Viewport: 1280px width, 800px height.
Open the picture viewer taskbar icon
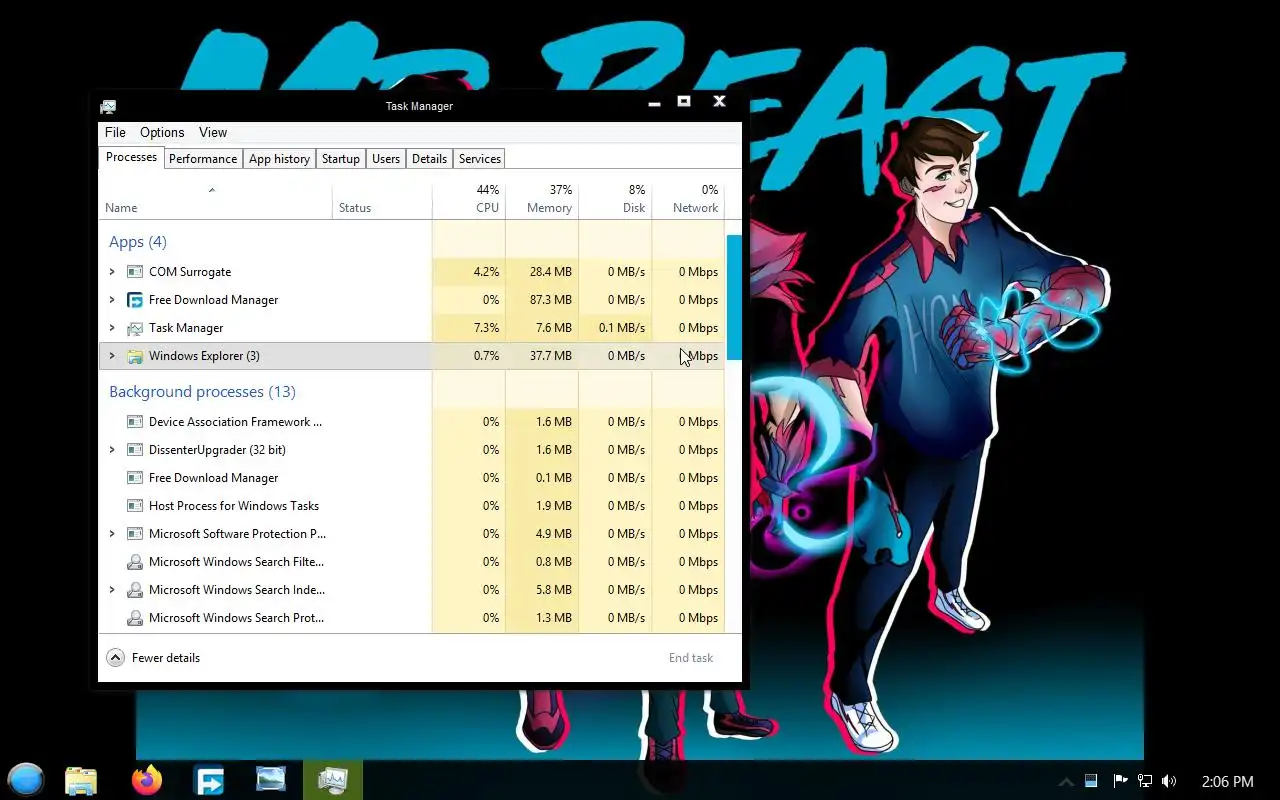click(x=271, y=779)
